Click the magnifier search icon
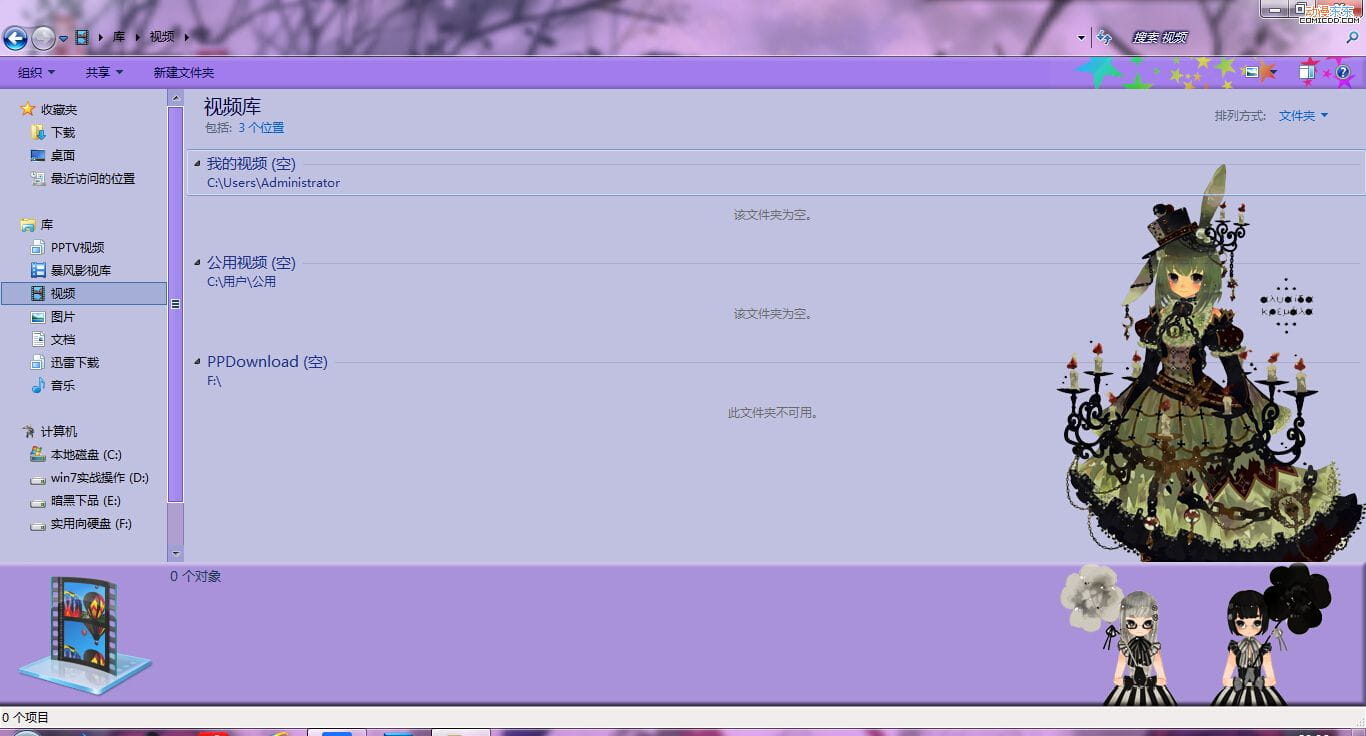1366x736 pixels. [1352, 37]
